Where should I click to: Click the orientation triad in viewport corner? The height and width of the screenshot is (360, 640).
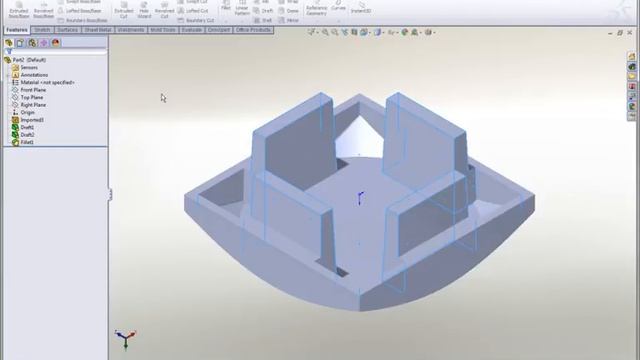[x=125, y=339]
